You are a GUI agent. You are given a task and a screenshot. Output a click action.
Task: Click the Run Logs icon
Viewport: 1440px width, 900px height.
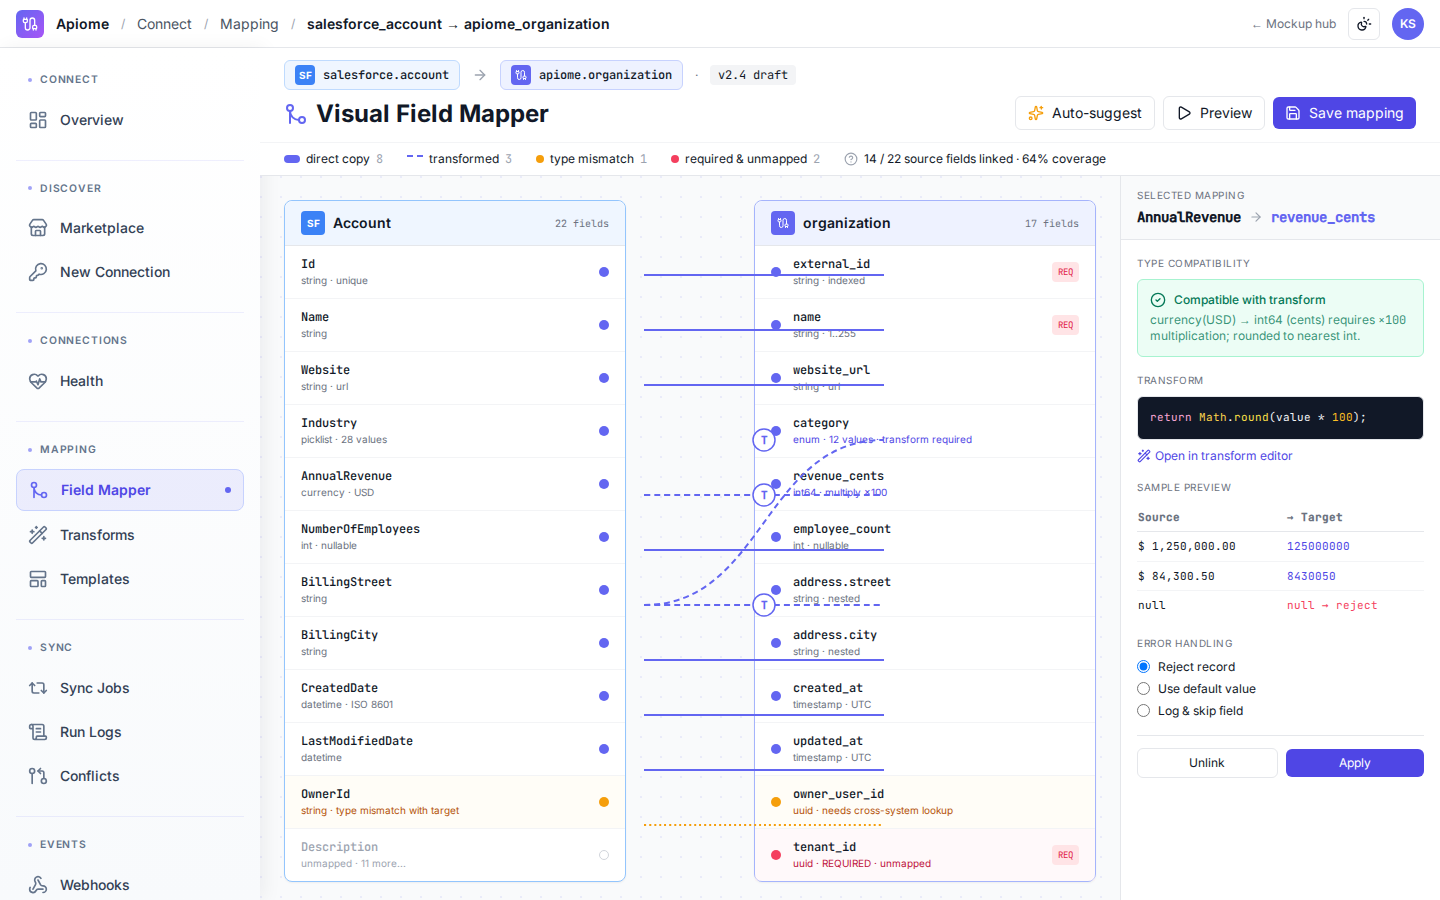click(x=38, y=732)
